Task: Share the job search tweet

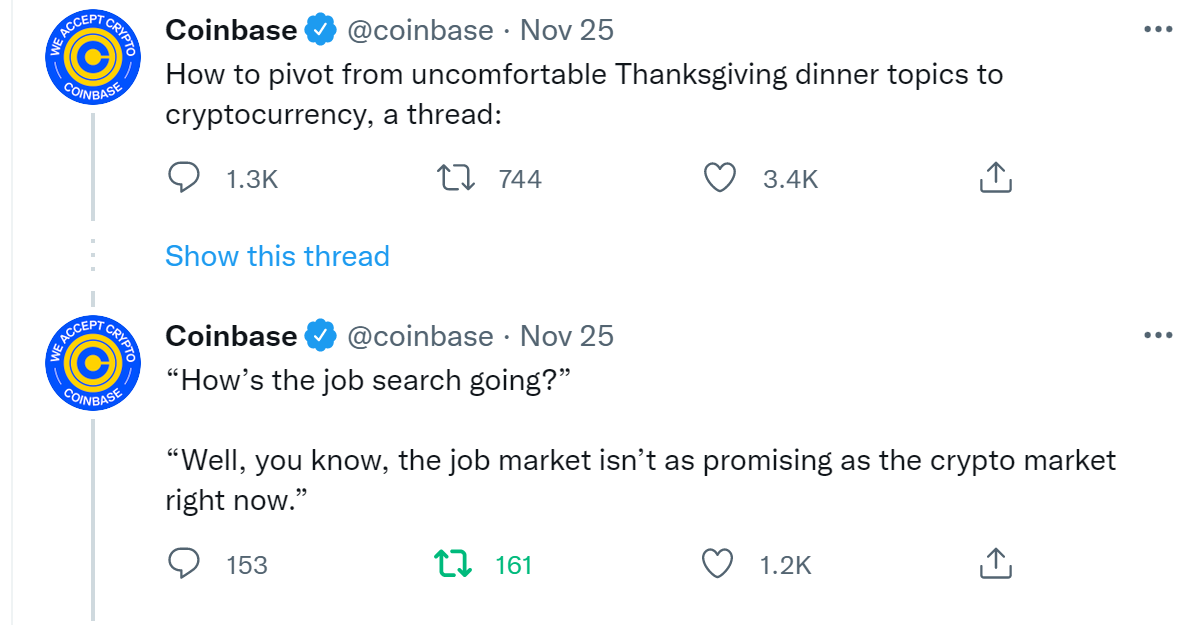Action: (995, 563)
